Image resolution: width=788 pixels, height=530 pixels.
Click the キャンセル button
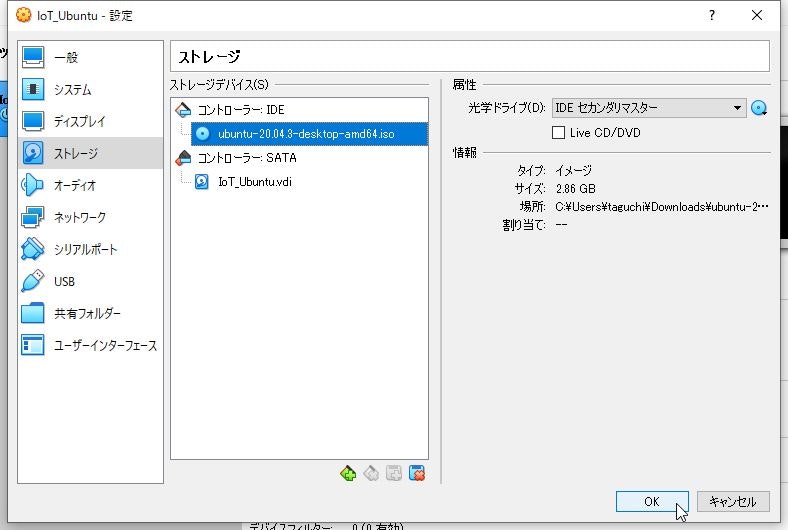733,501
